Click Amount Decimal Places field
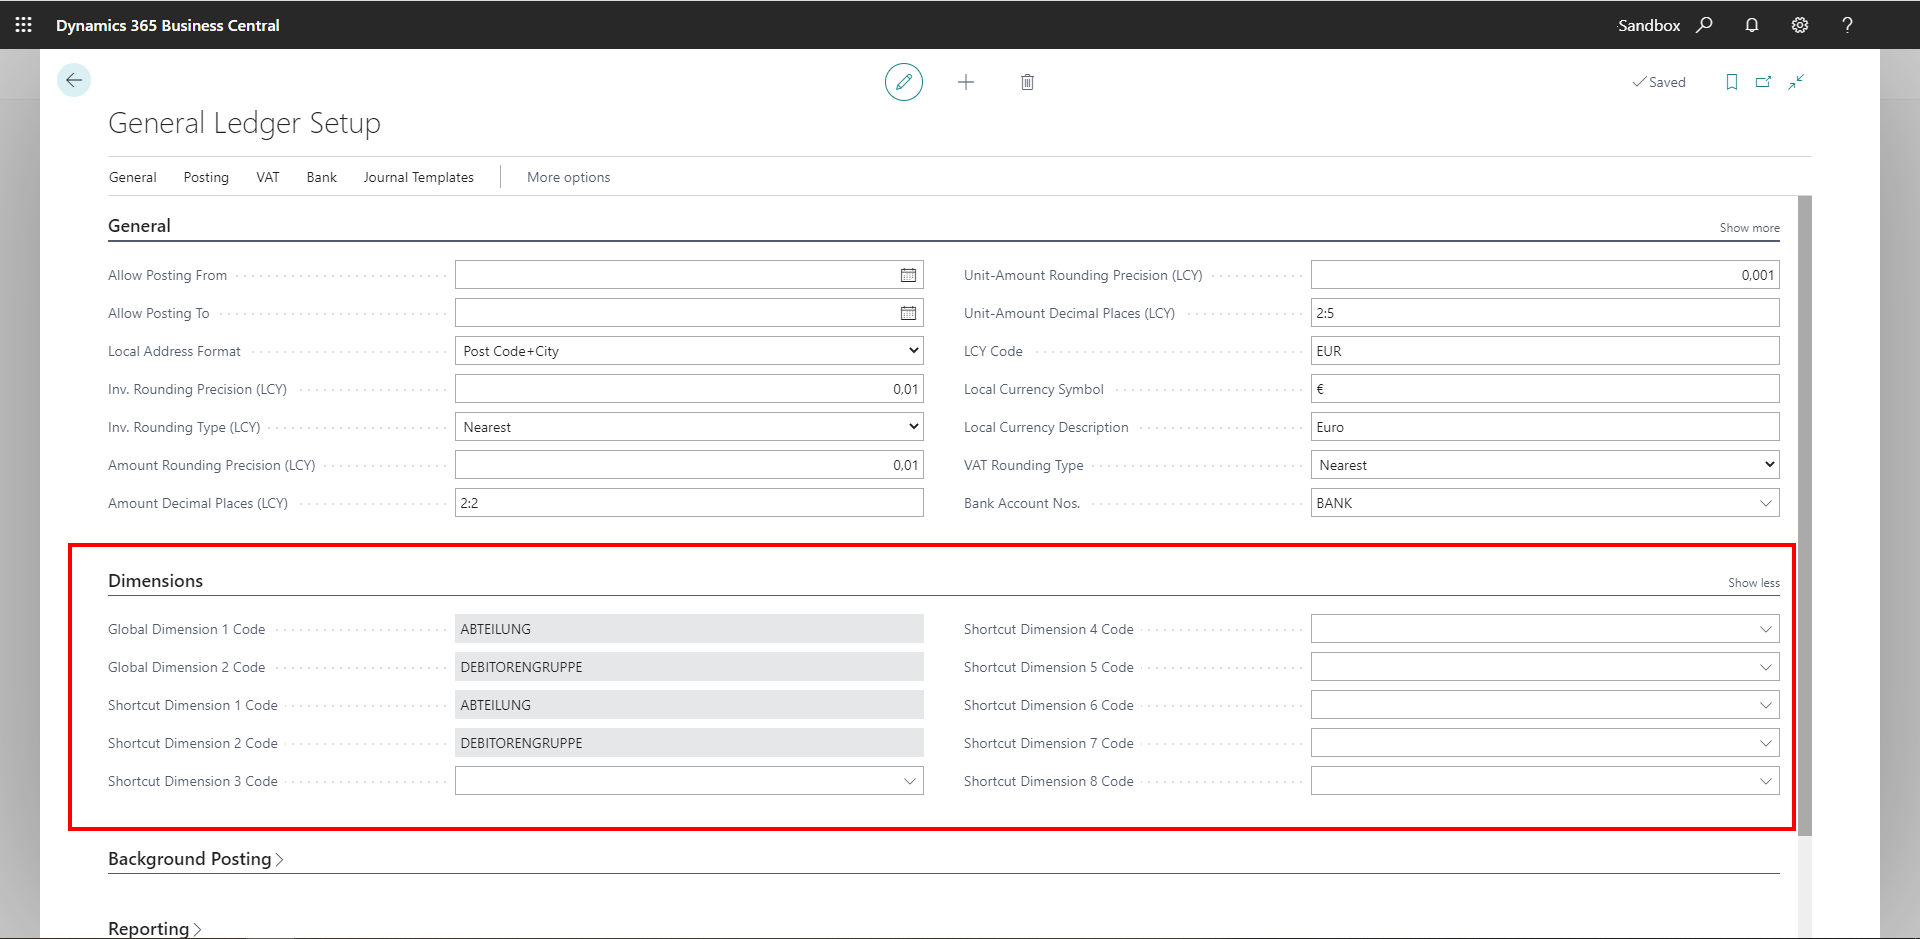The height and width of the screenshot is (939, 1920). tap(689, 503)
